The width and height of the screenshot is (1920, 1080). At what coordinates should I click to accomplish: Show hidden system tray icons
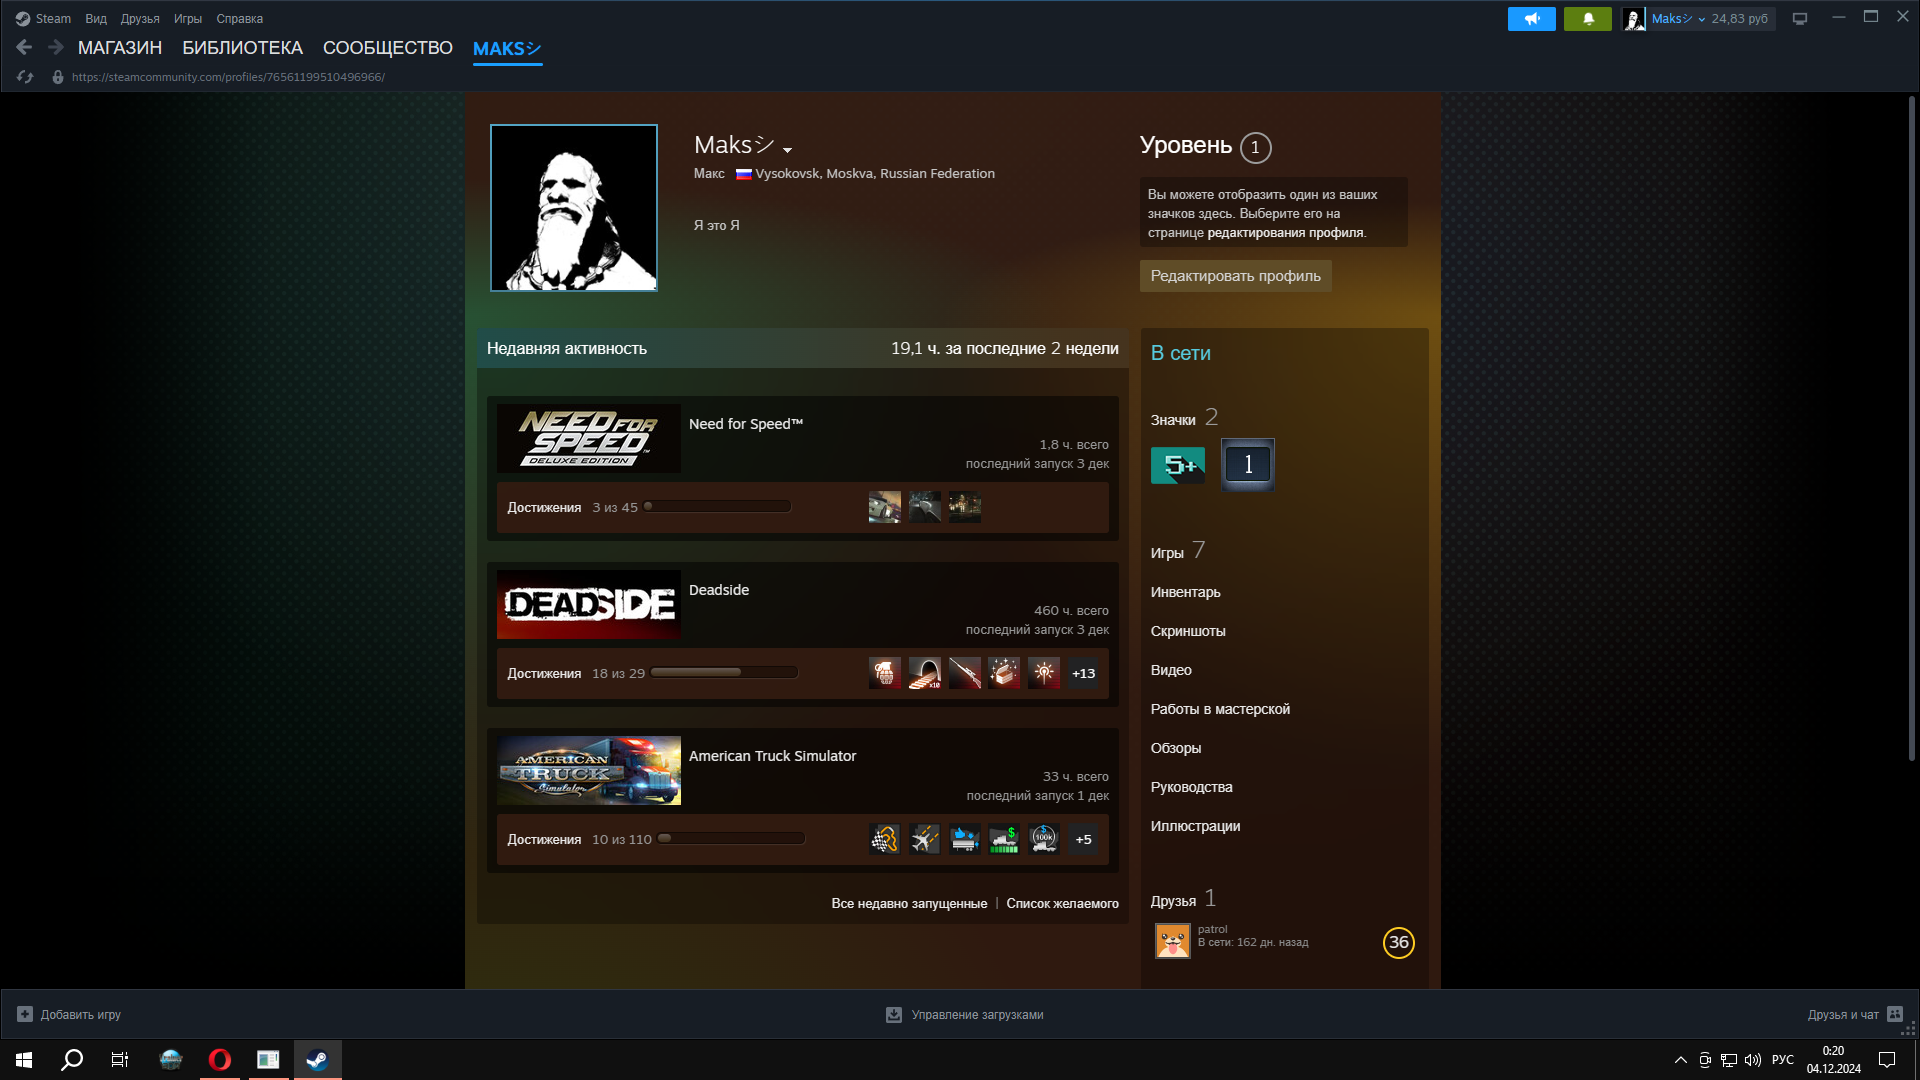[1680, 1060]
